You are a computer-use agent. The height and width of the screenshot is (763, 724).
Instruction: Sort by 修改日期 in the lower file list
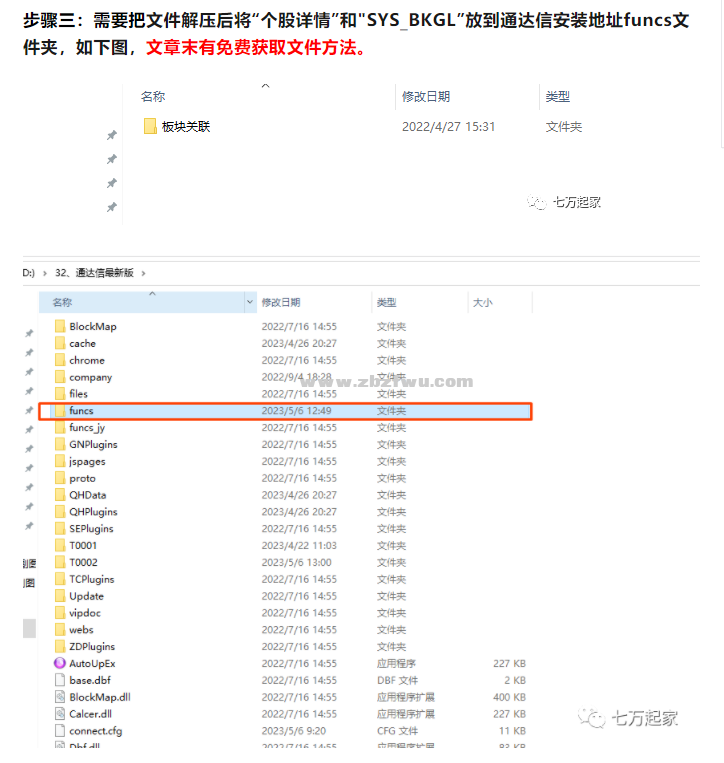(x=281, y=302)
